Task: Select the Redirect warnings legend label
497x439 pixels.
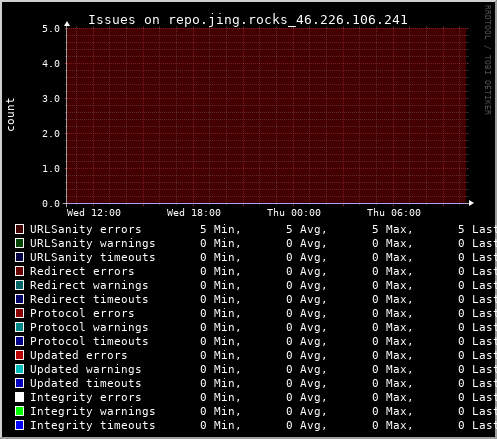Action: [x=89, y=286]
